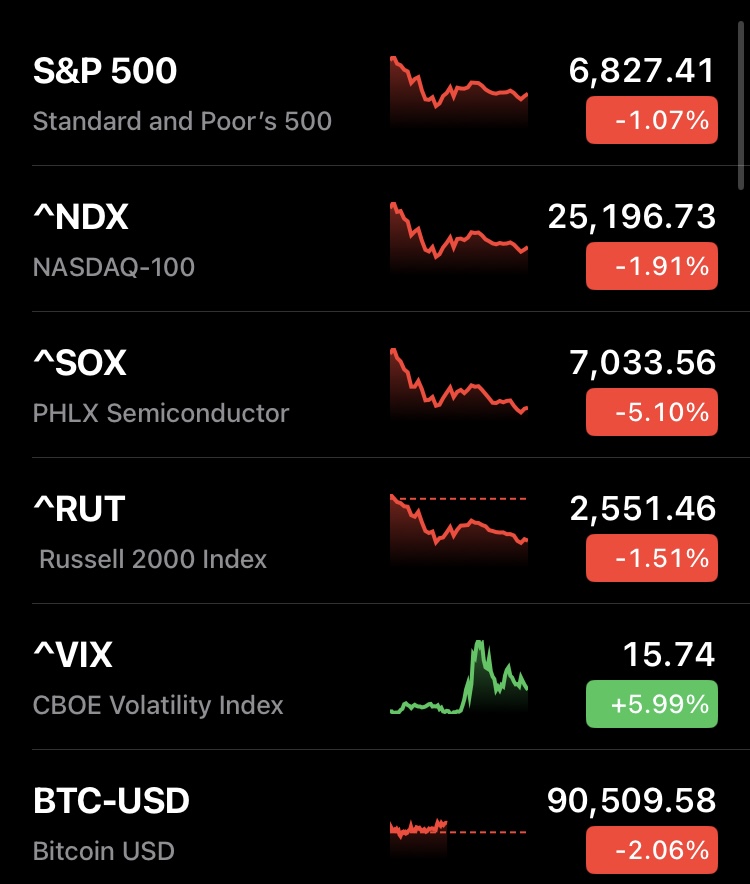
Task: Toggle the -1.07% change badge
Action: 651,121
